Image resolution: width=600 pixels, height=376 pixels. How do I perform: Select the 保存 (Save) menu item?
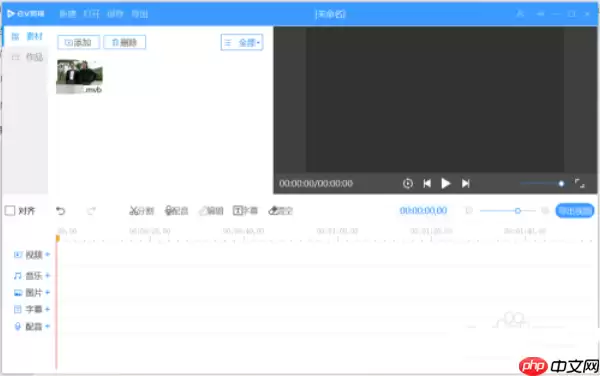(115, 14)
